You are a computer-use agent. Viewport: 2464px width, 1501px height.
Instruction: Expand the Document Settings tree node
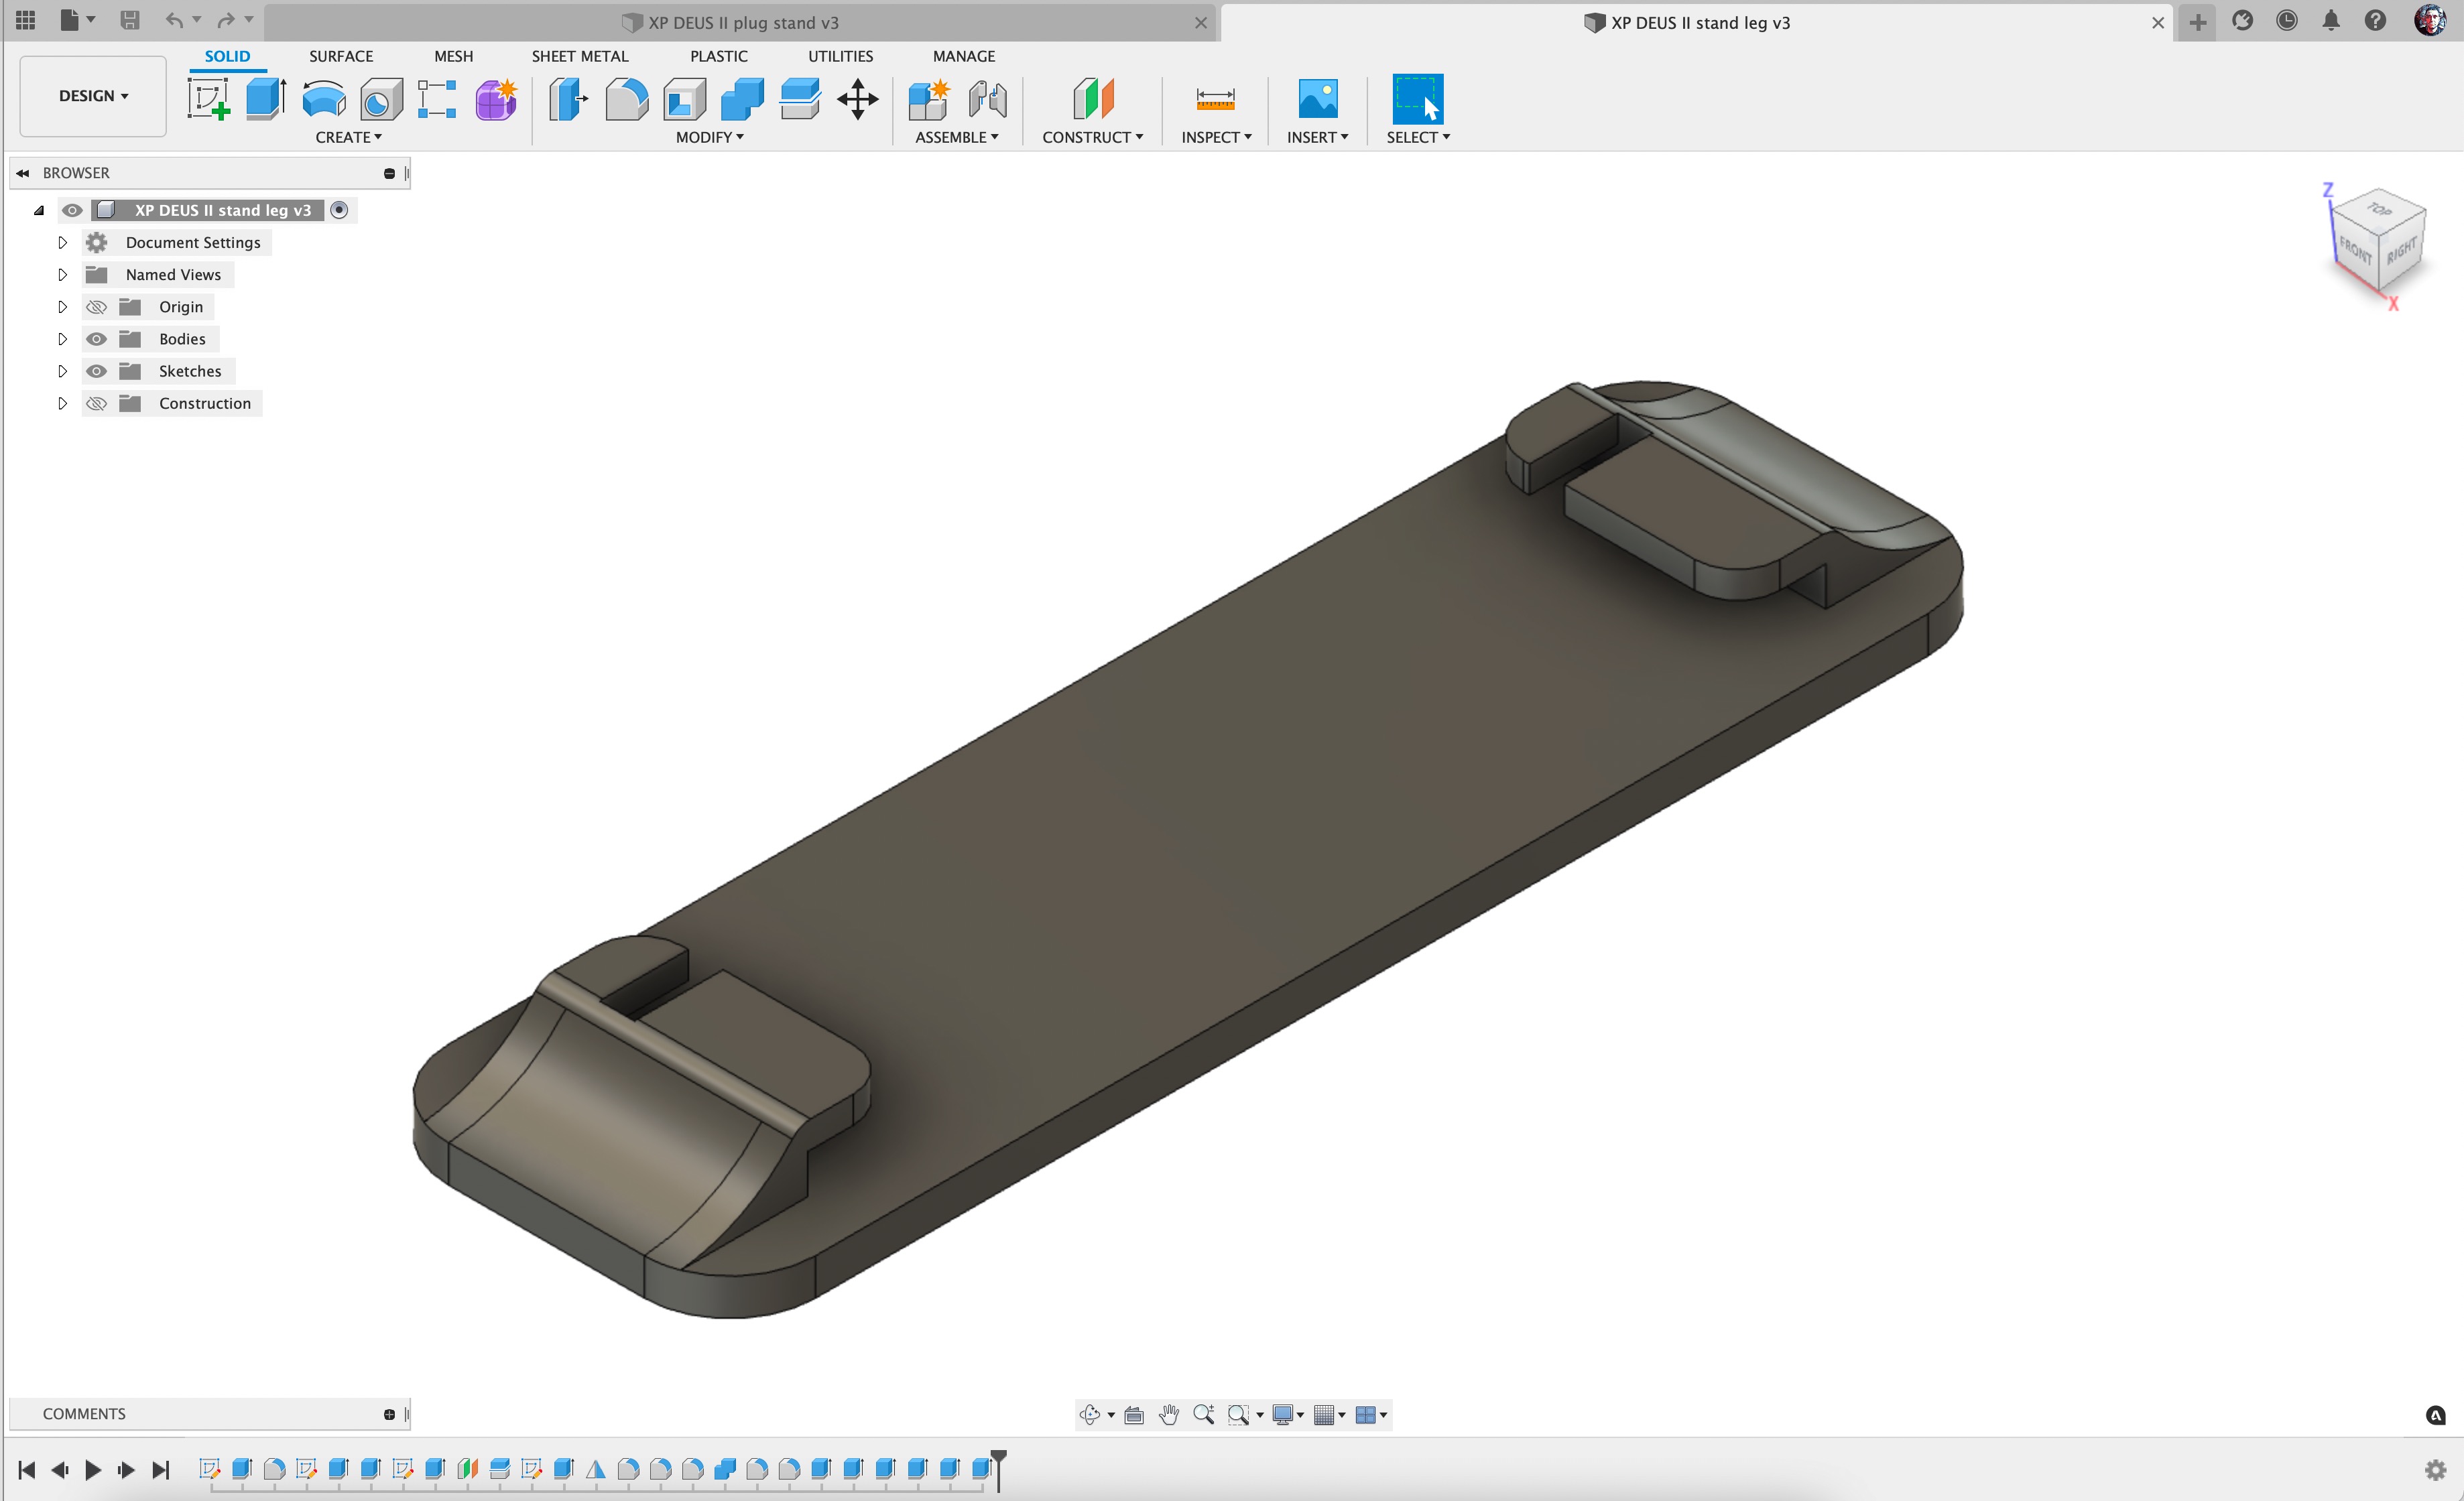pyautogui.click(x=62, y=243)
